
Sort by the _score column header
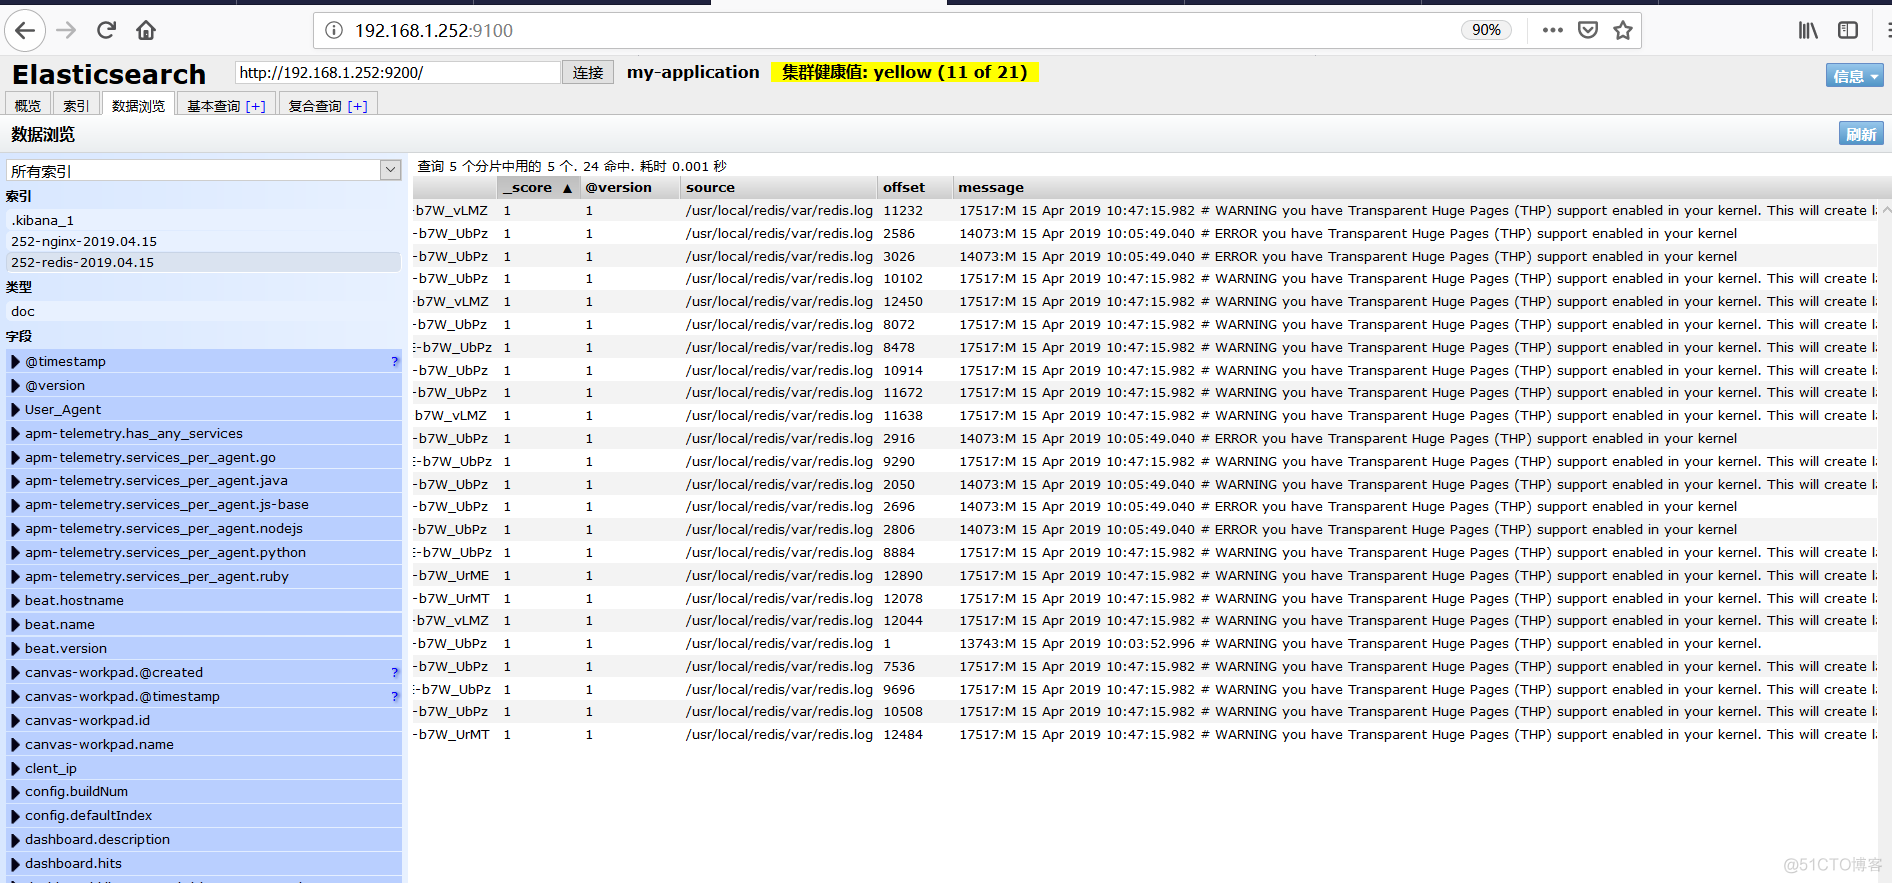click(538, 187)
